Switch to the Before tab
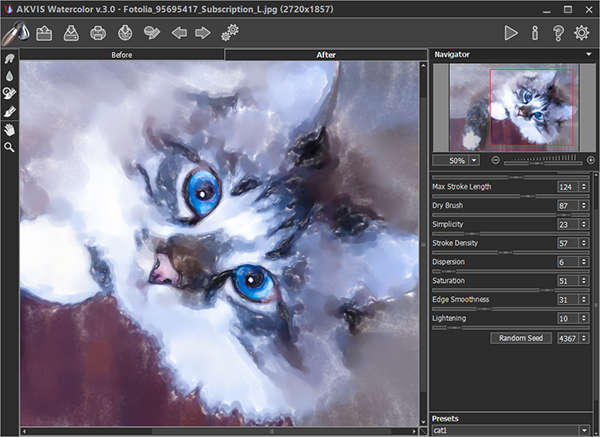600x437 pixels. pos(122,55)
